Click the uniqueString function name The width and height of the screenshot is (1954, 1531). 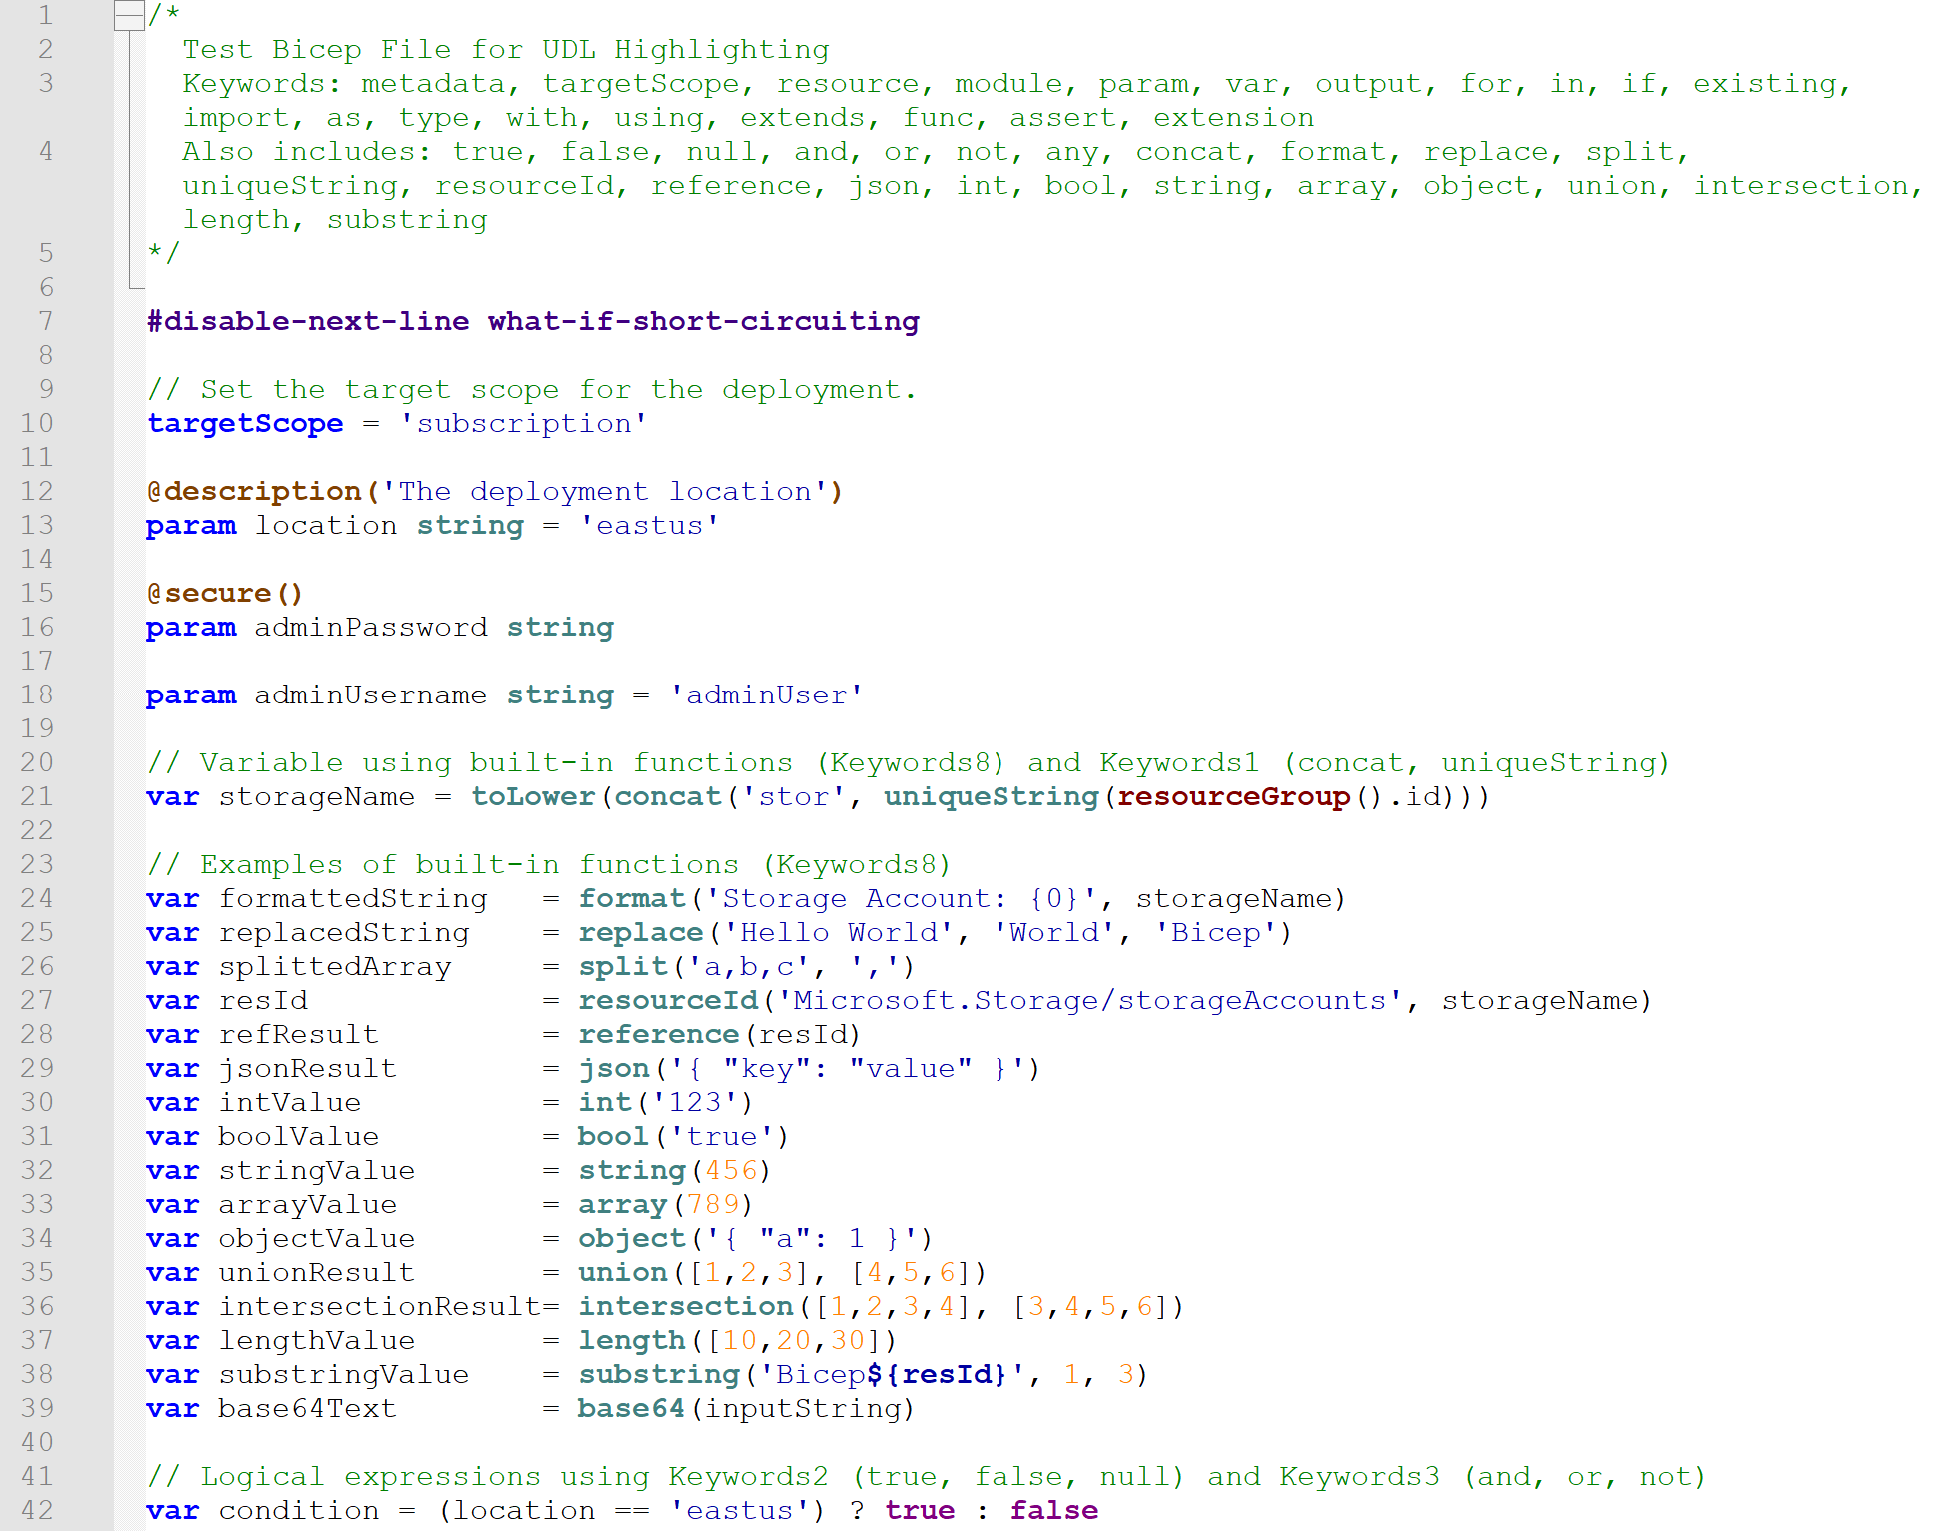pyautogui.click(x=991, y=796)
